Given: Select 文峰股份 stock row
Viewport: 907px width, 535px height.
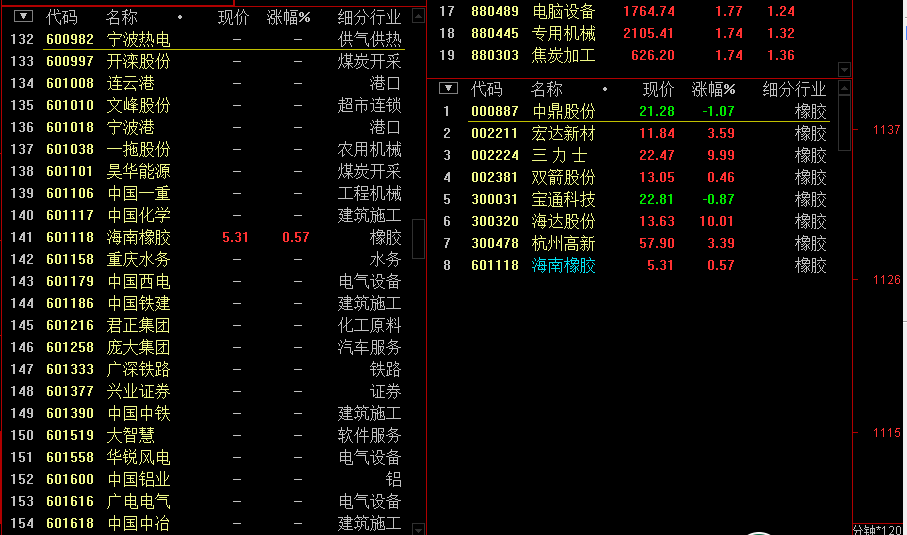Looking at the screenshot, I should click(207, 105).
